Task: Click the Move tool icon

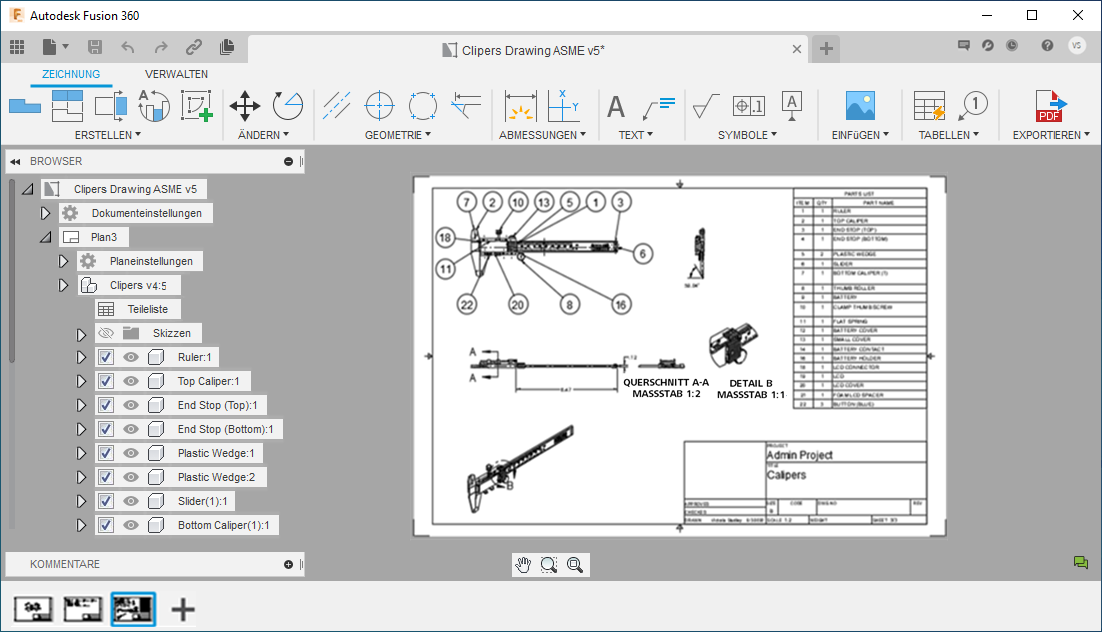Action: (245, 106)
